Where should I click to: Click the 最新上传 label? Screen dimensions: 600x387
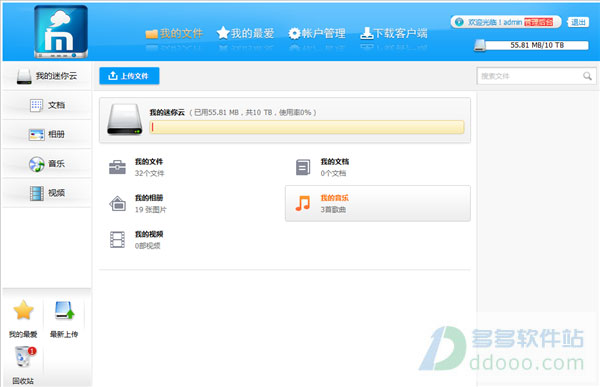[x=64, y=334]
